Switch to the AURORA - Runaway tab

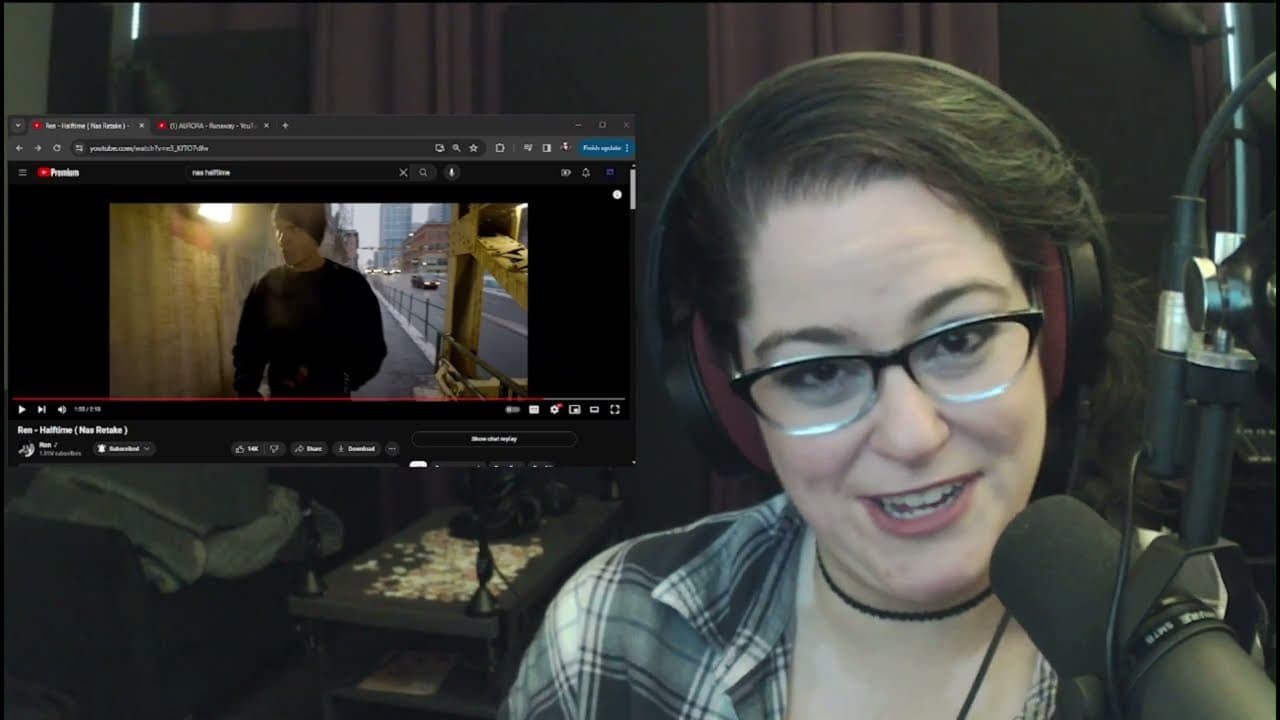[212, 126]
